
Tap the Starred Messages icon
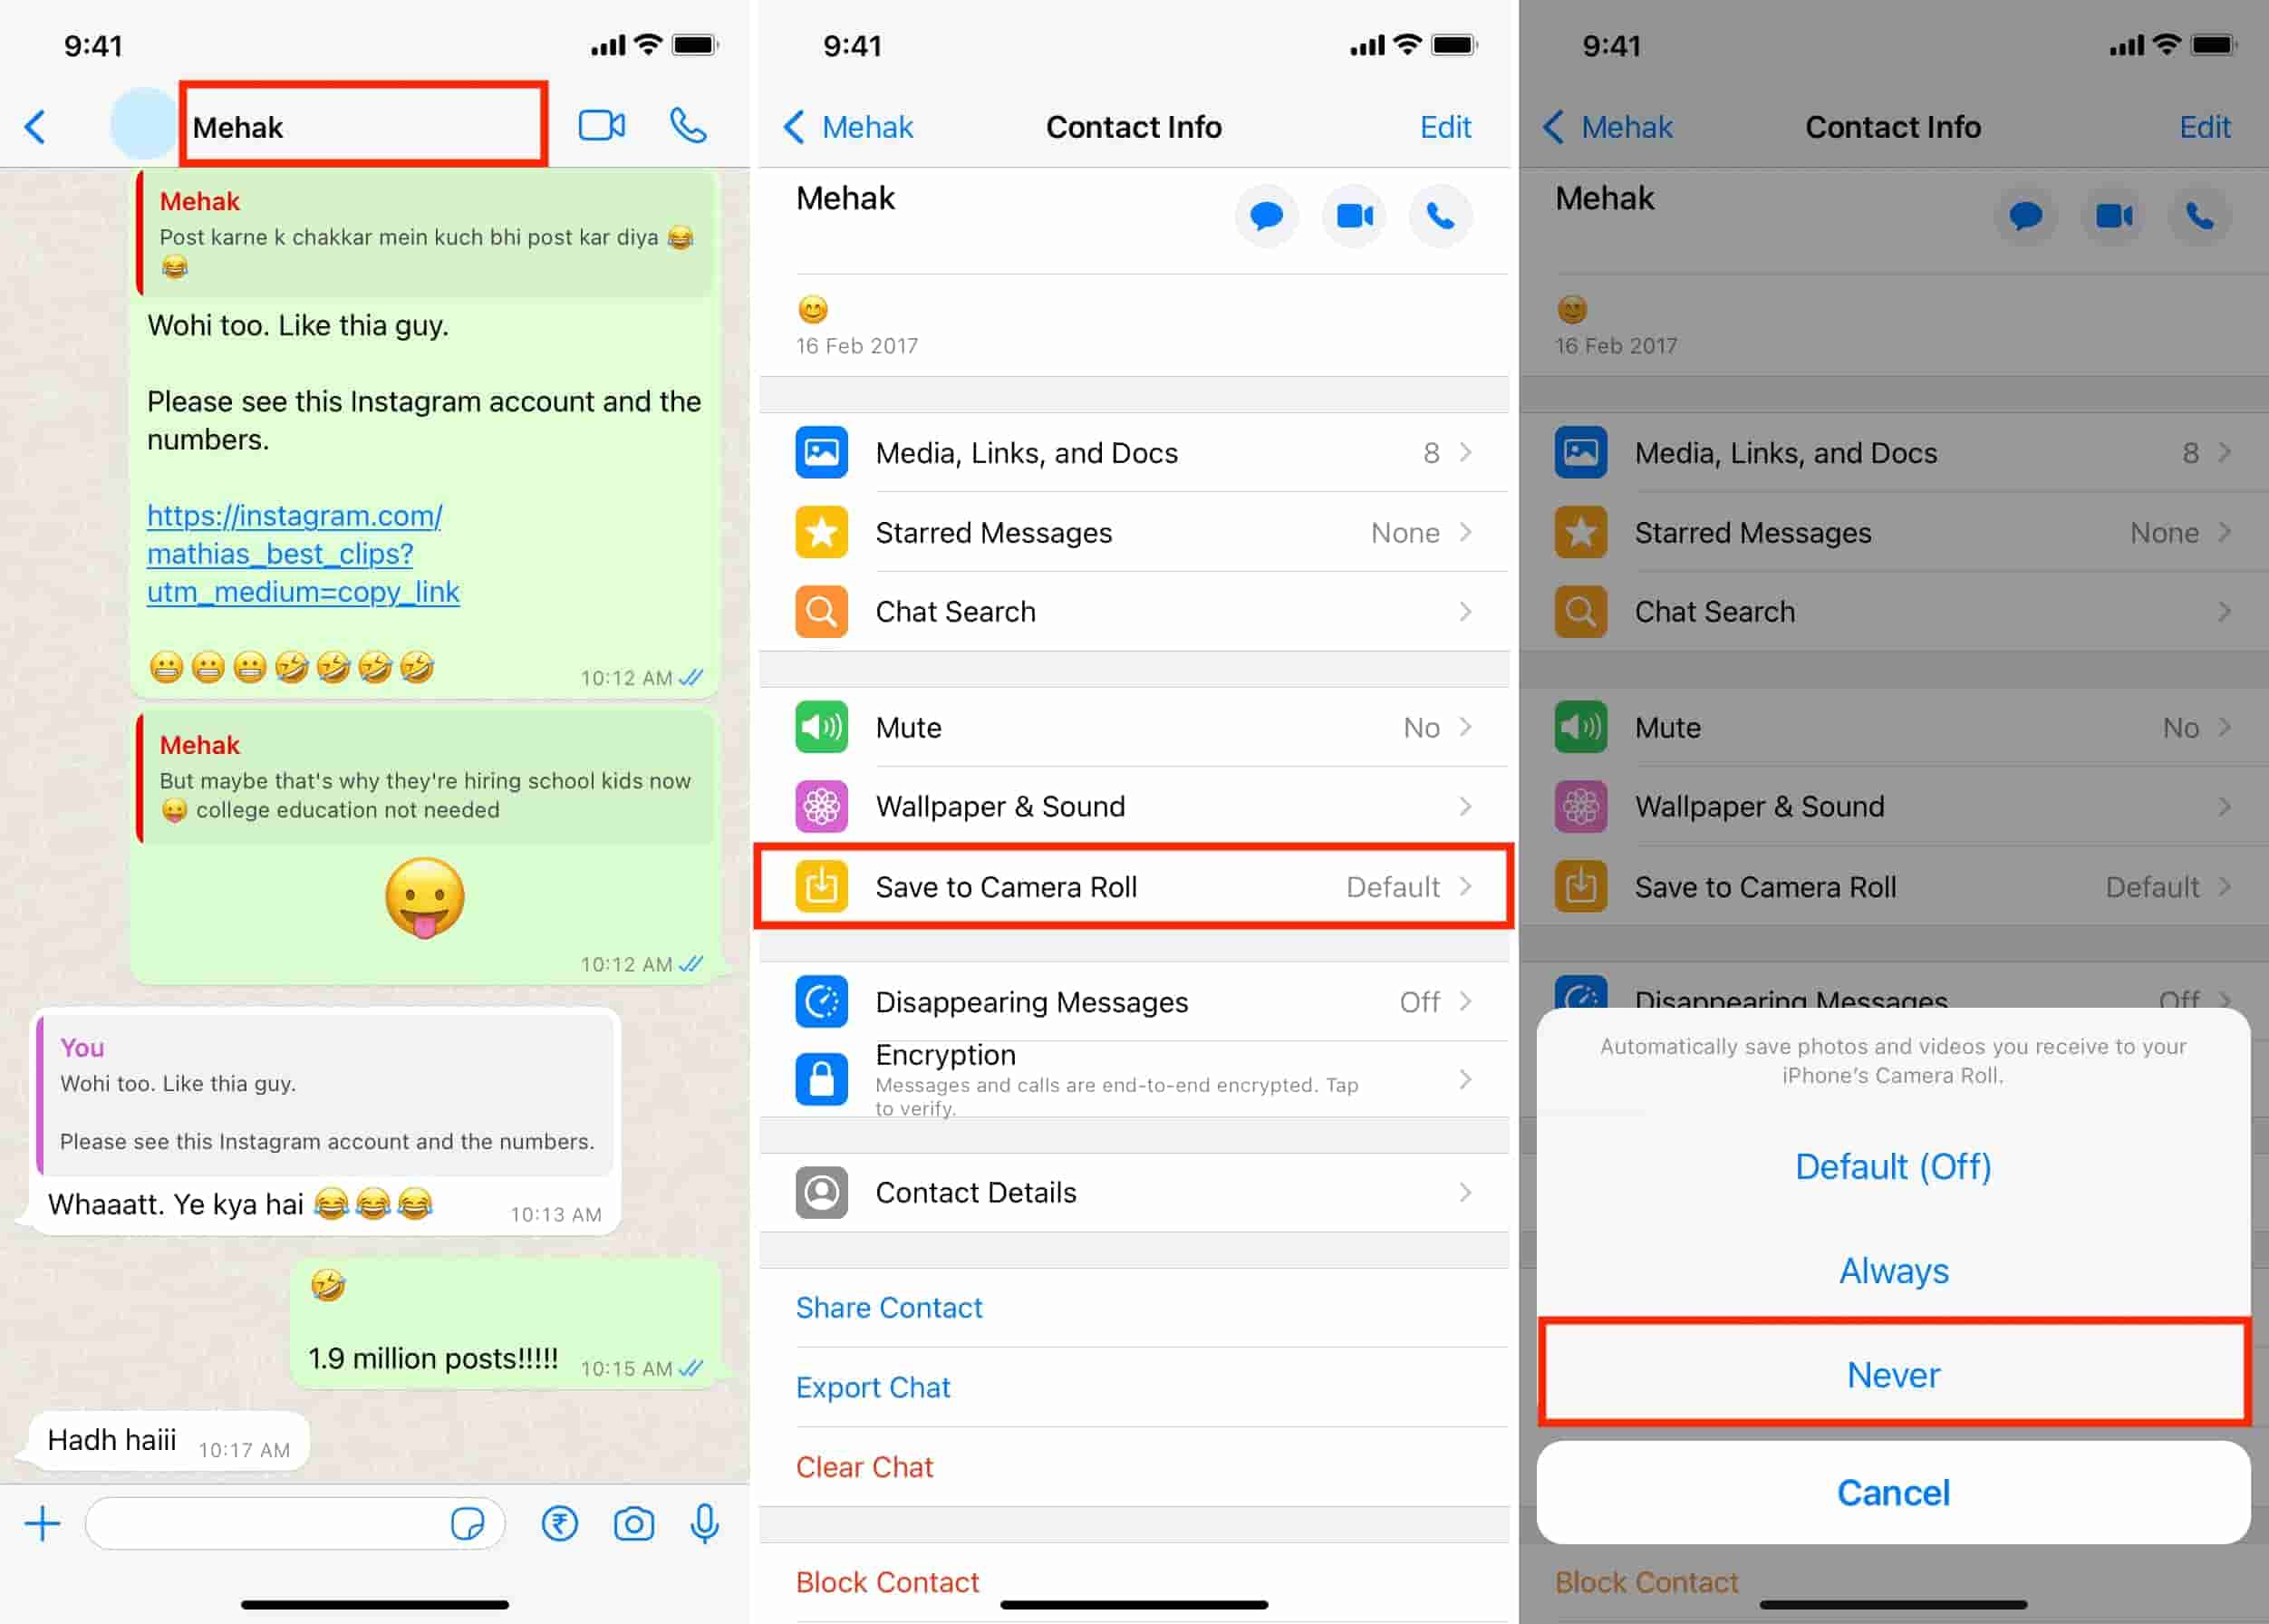pyautogui.click(x=821, y=533)
